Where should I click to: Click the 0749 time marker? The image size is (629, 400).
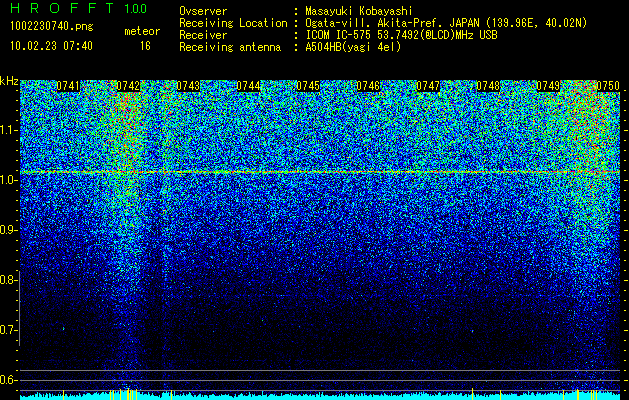pyautogui.click(x=548, y=86)
